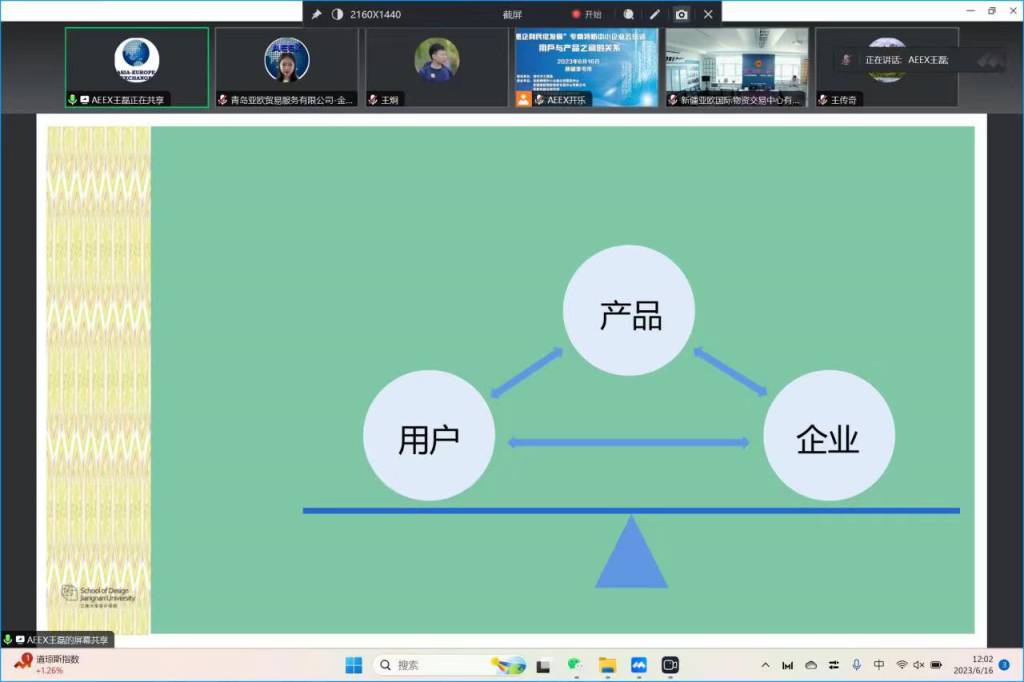Click the pen annotation tool icon
The image size is (1024, 682).
(655, 14)
